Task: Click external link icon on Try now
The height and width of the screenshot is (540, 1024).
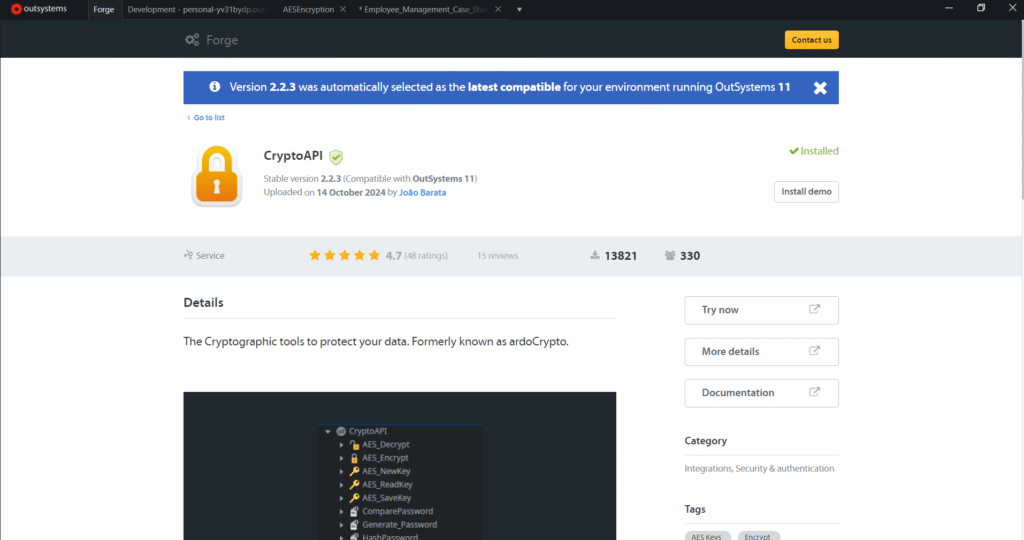Action: (x=814, y=310)
